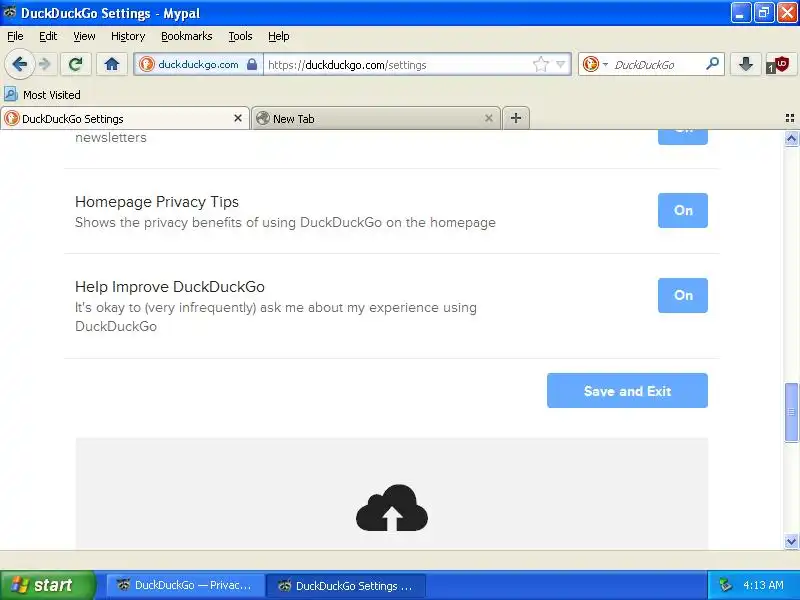Viewport: 800px width, 600px height.
Task: Click the cloud upload icon
Action: (x=392, y=508)
